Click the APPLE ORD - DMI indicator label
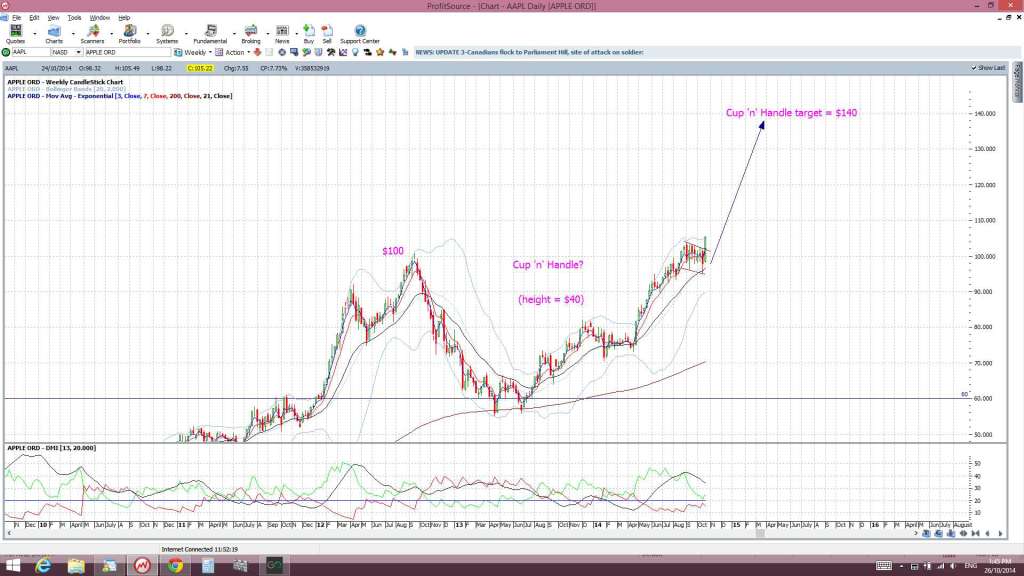The image size is (1024, 576). pyautogui.click(x=52, y=448)
